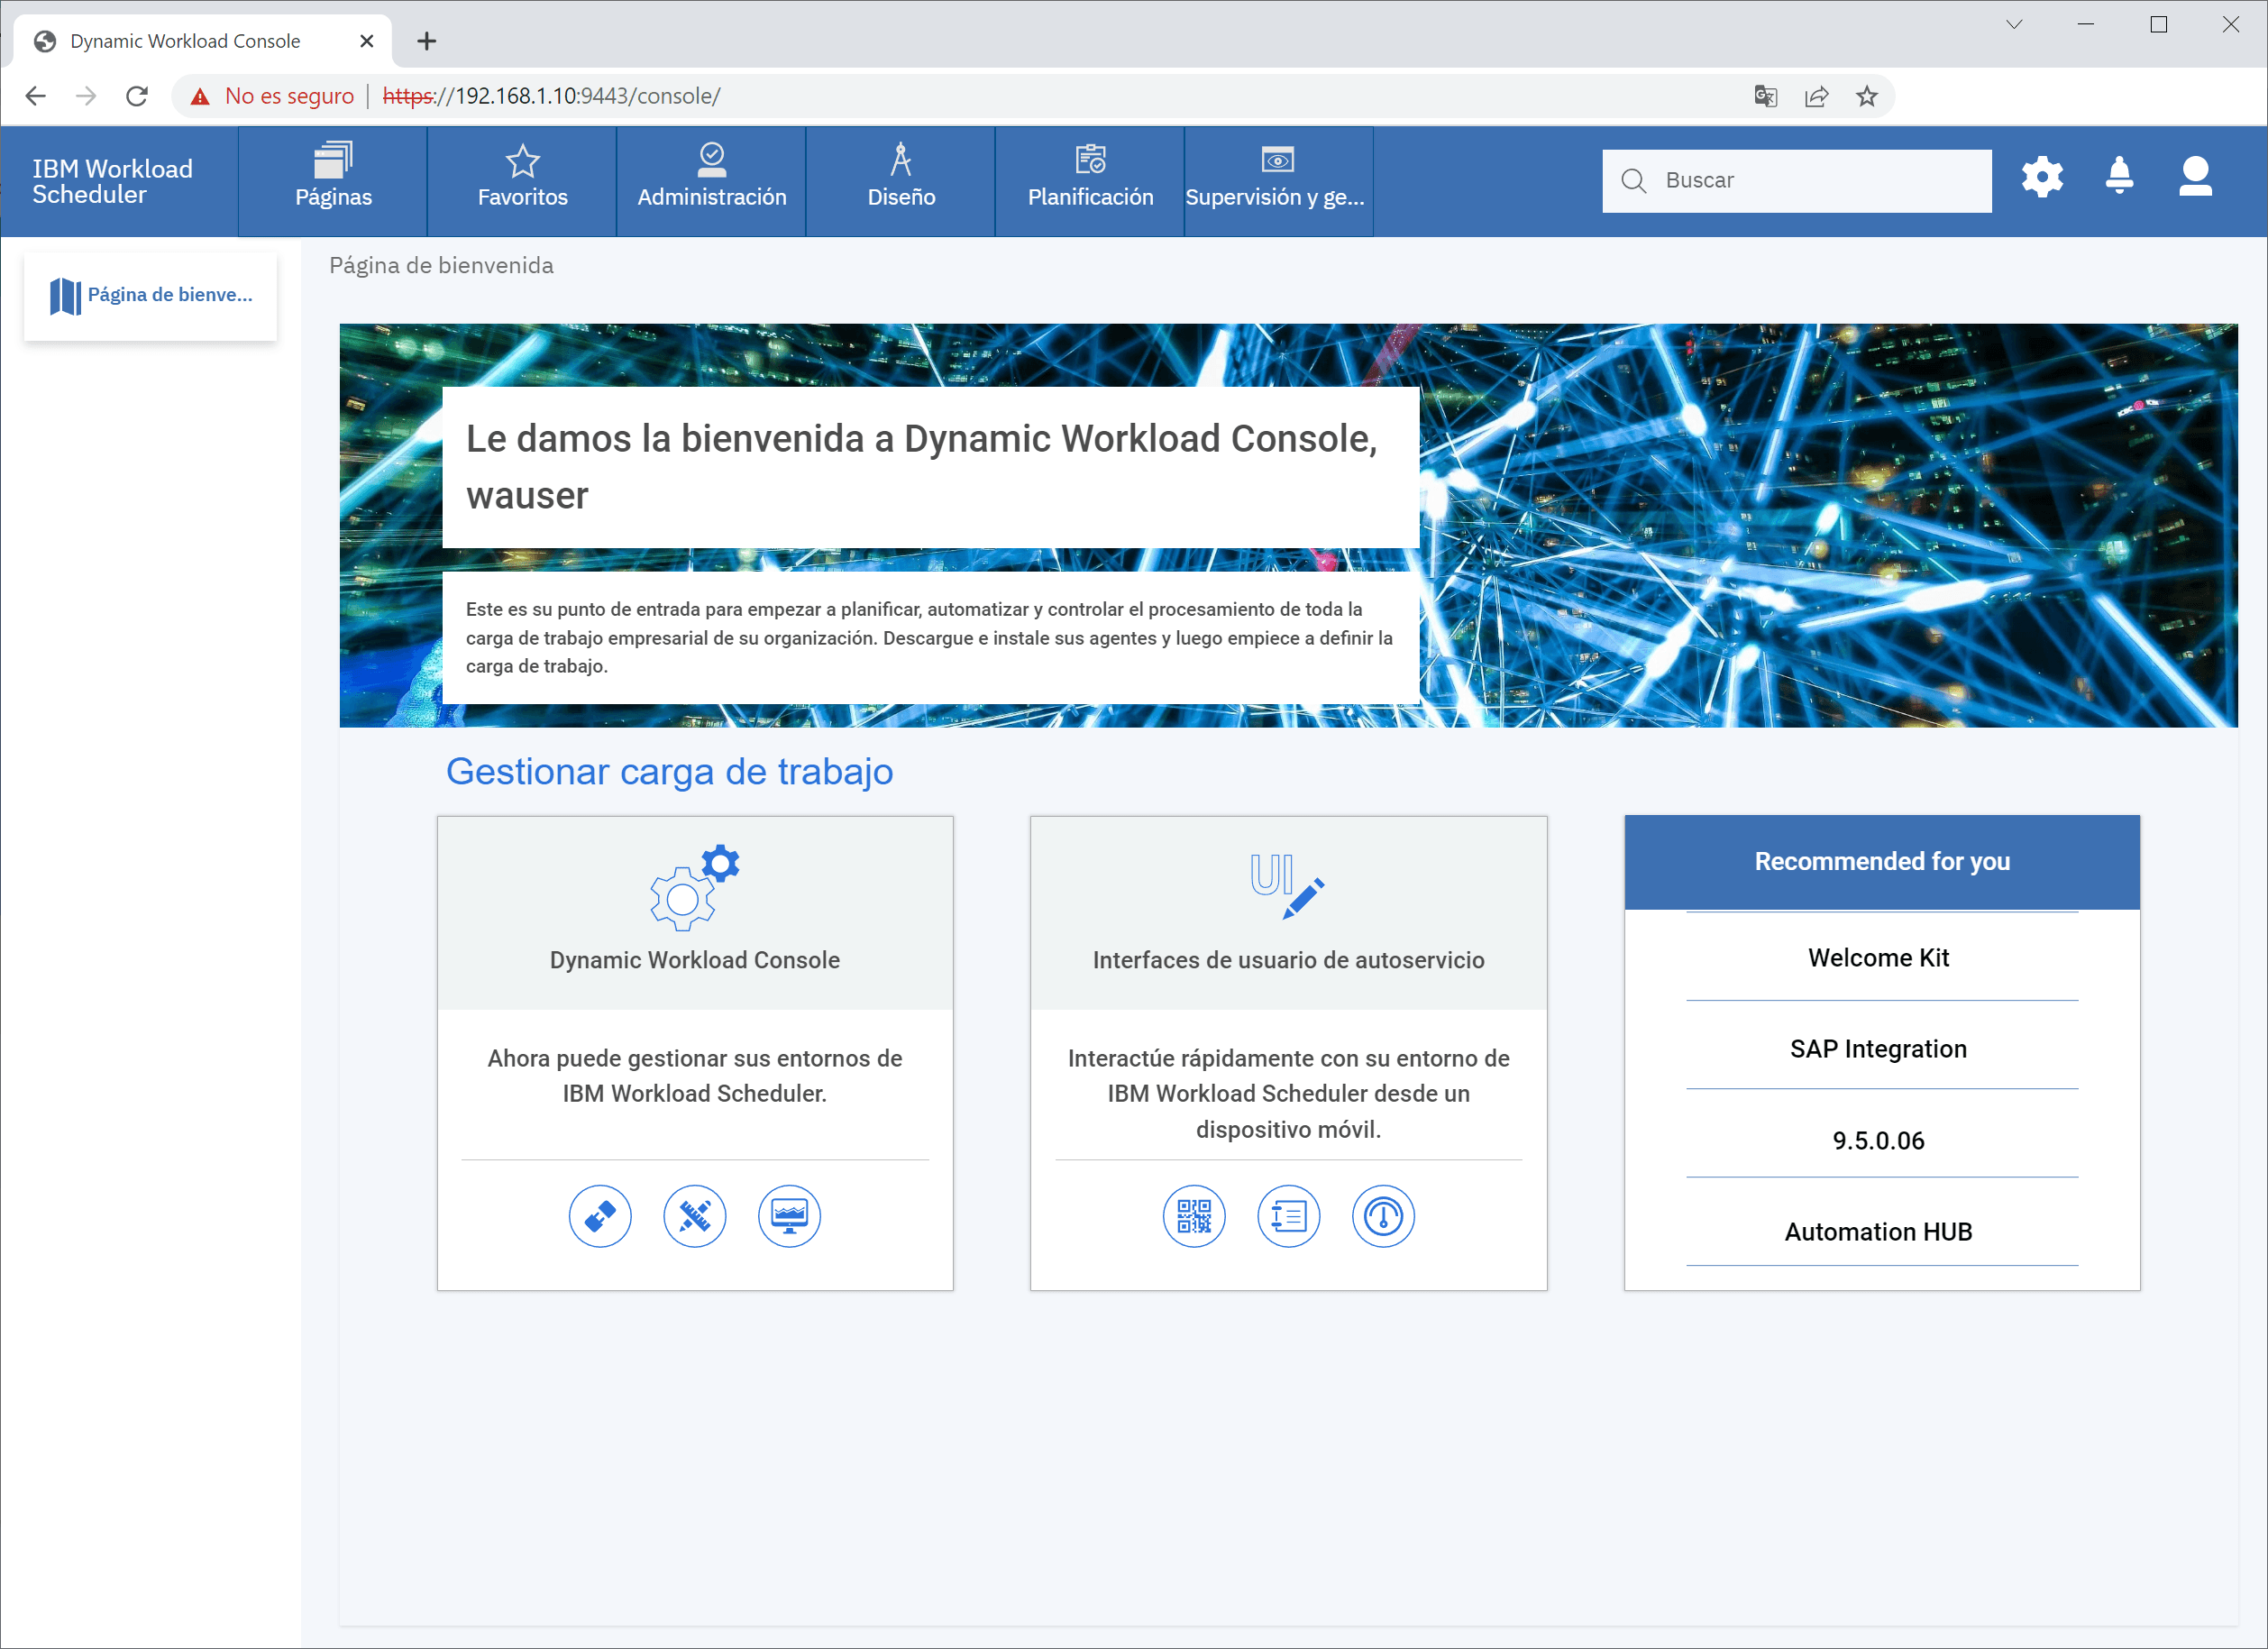Click the gauge dial icon
The width and height of the screenshot is (2268, 1649).
coord(1383,1216)
